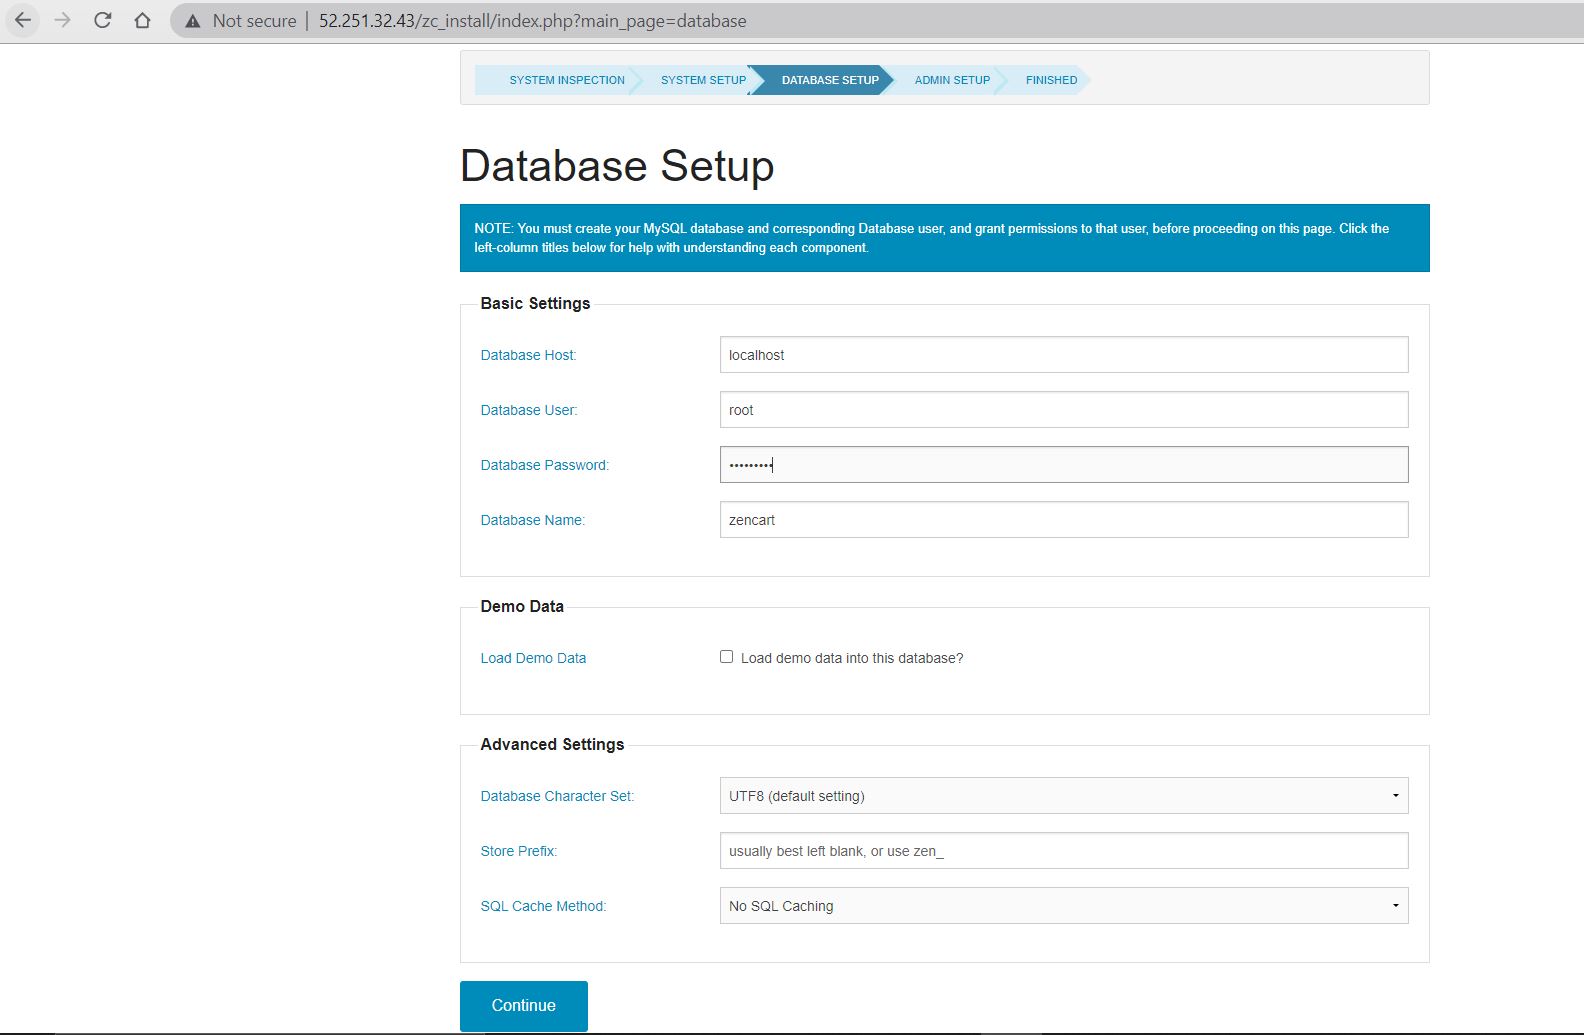The height and width of the screenshot is (1035, 1584).
Task: Click the Load Demo Data help link
Action: coord(533,658)
